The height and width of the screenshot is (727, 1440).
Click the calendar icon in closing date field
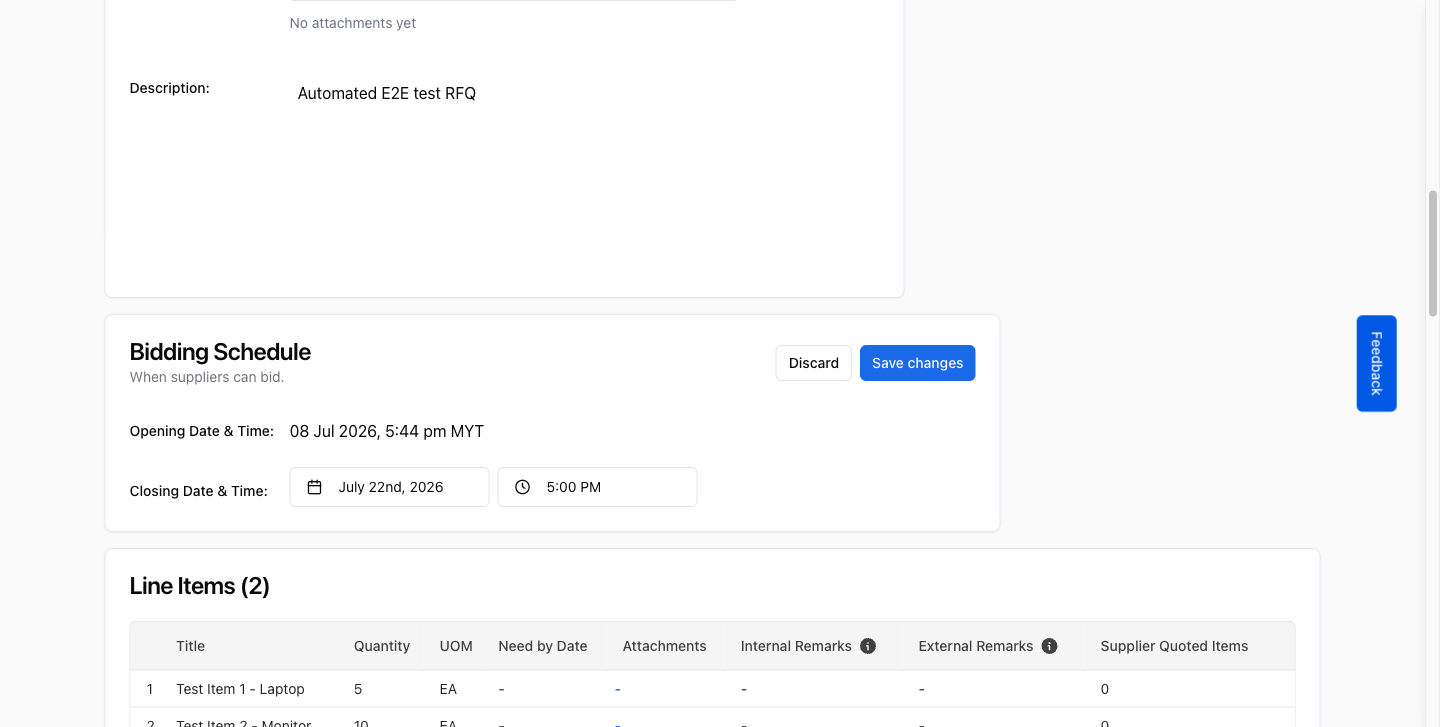click(314, 487)
